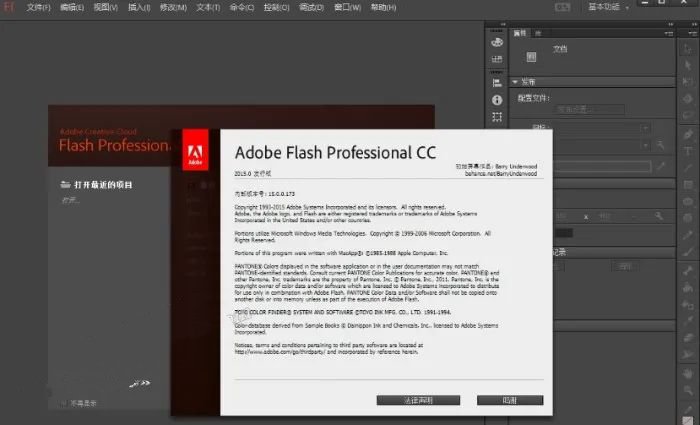Select the Text tool

(688, 151)
